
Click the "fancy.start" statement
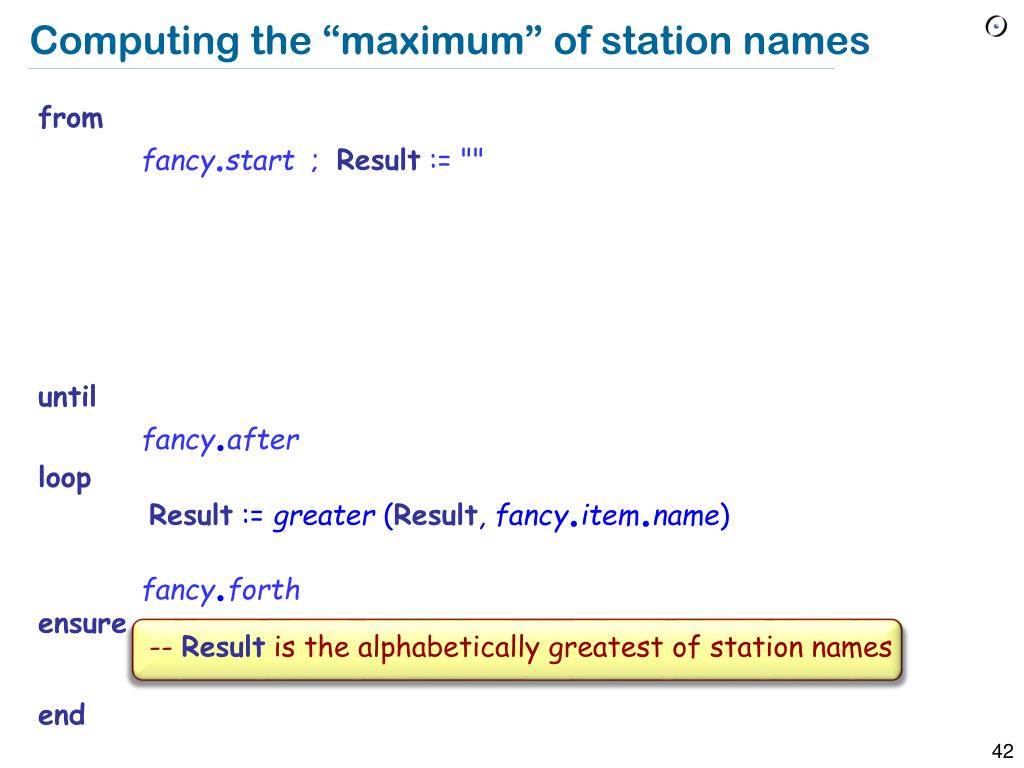pyautogui.click(x=218, y=161)
